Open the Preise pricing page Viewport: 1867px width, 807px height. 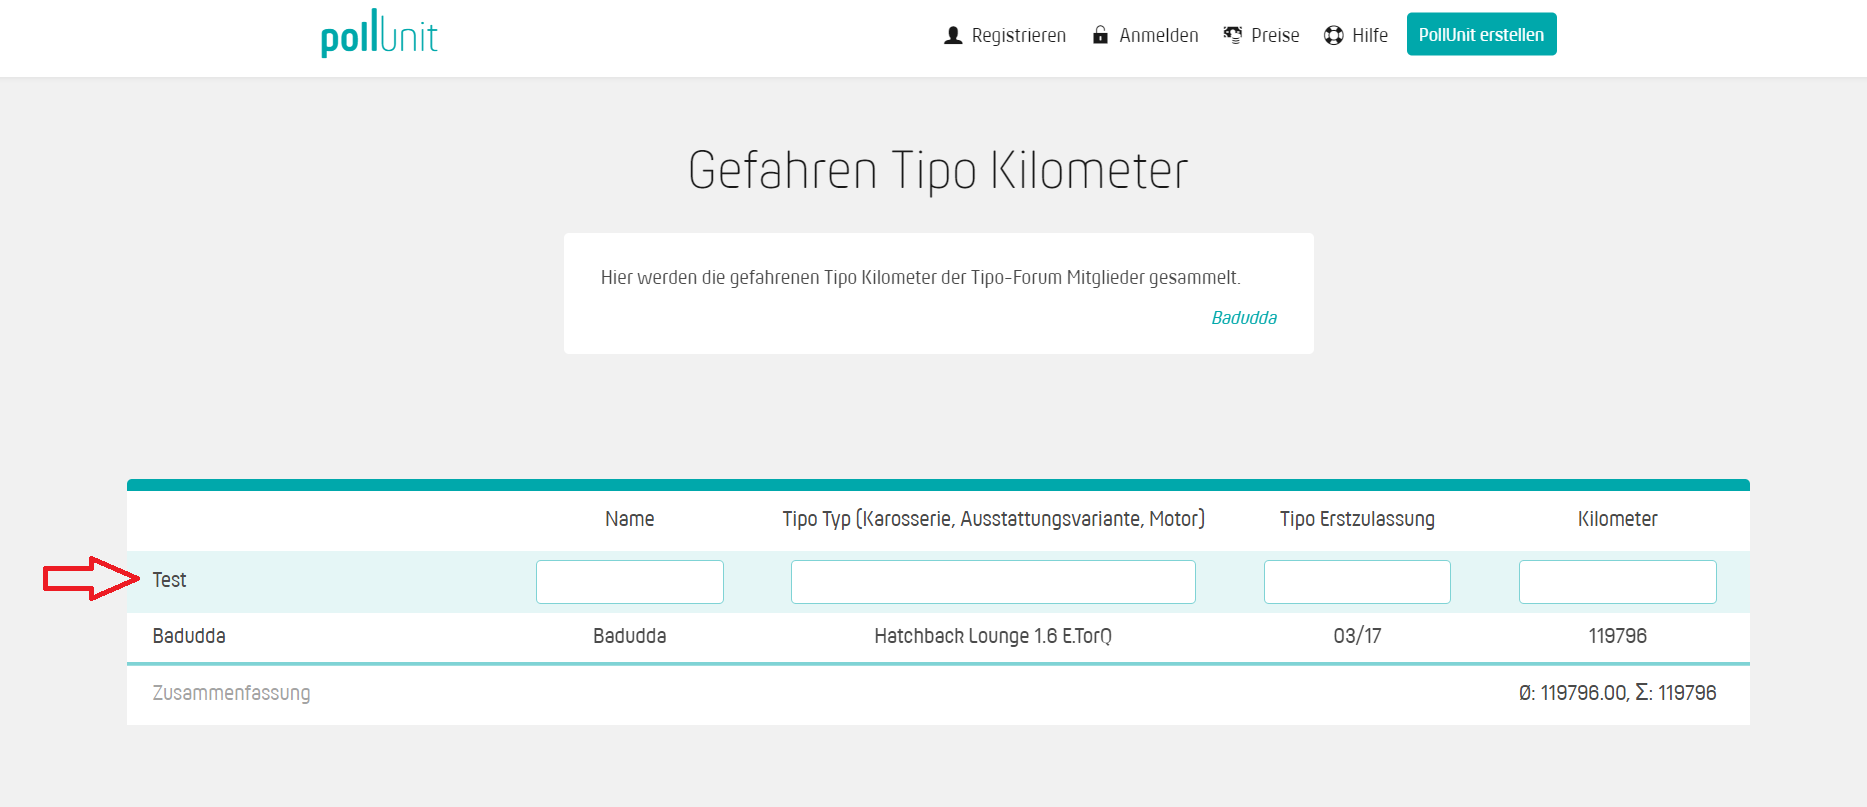[1275, 36]
